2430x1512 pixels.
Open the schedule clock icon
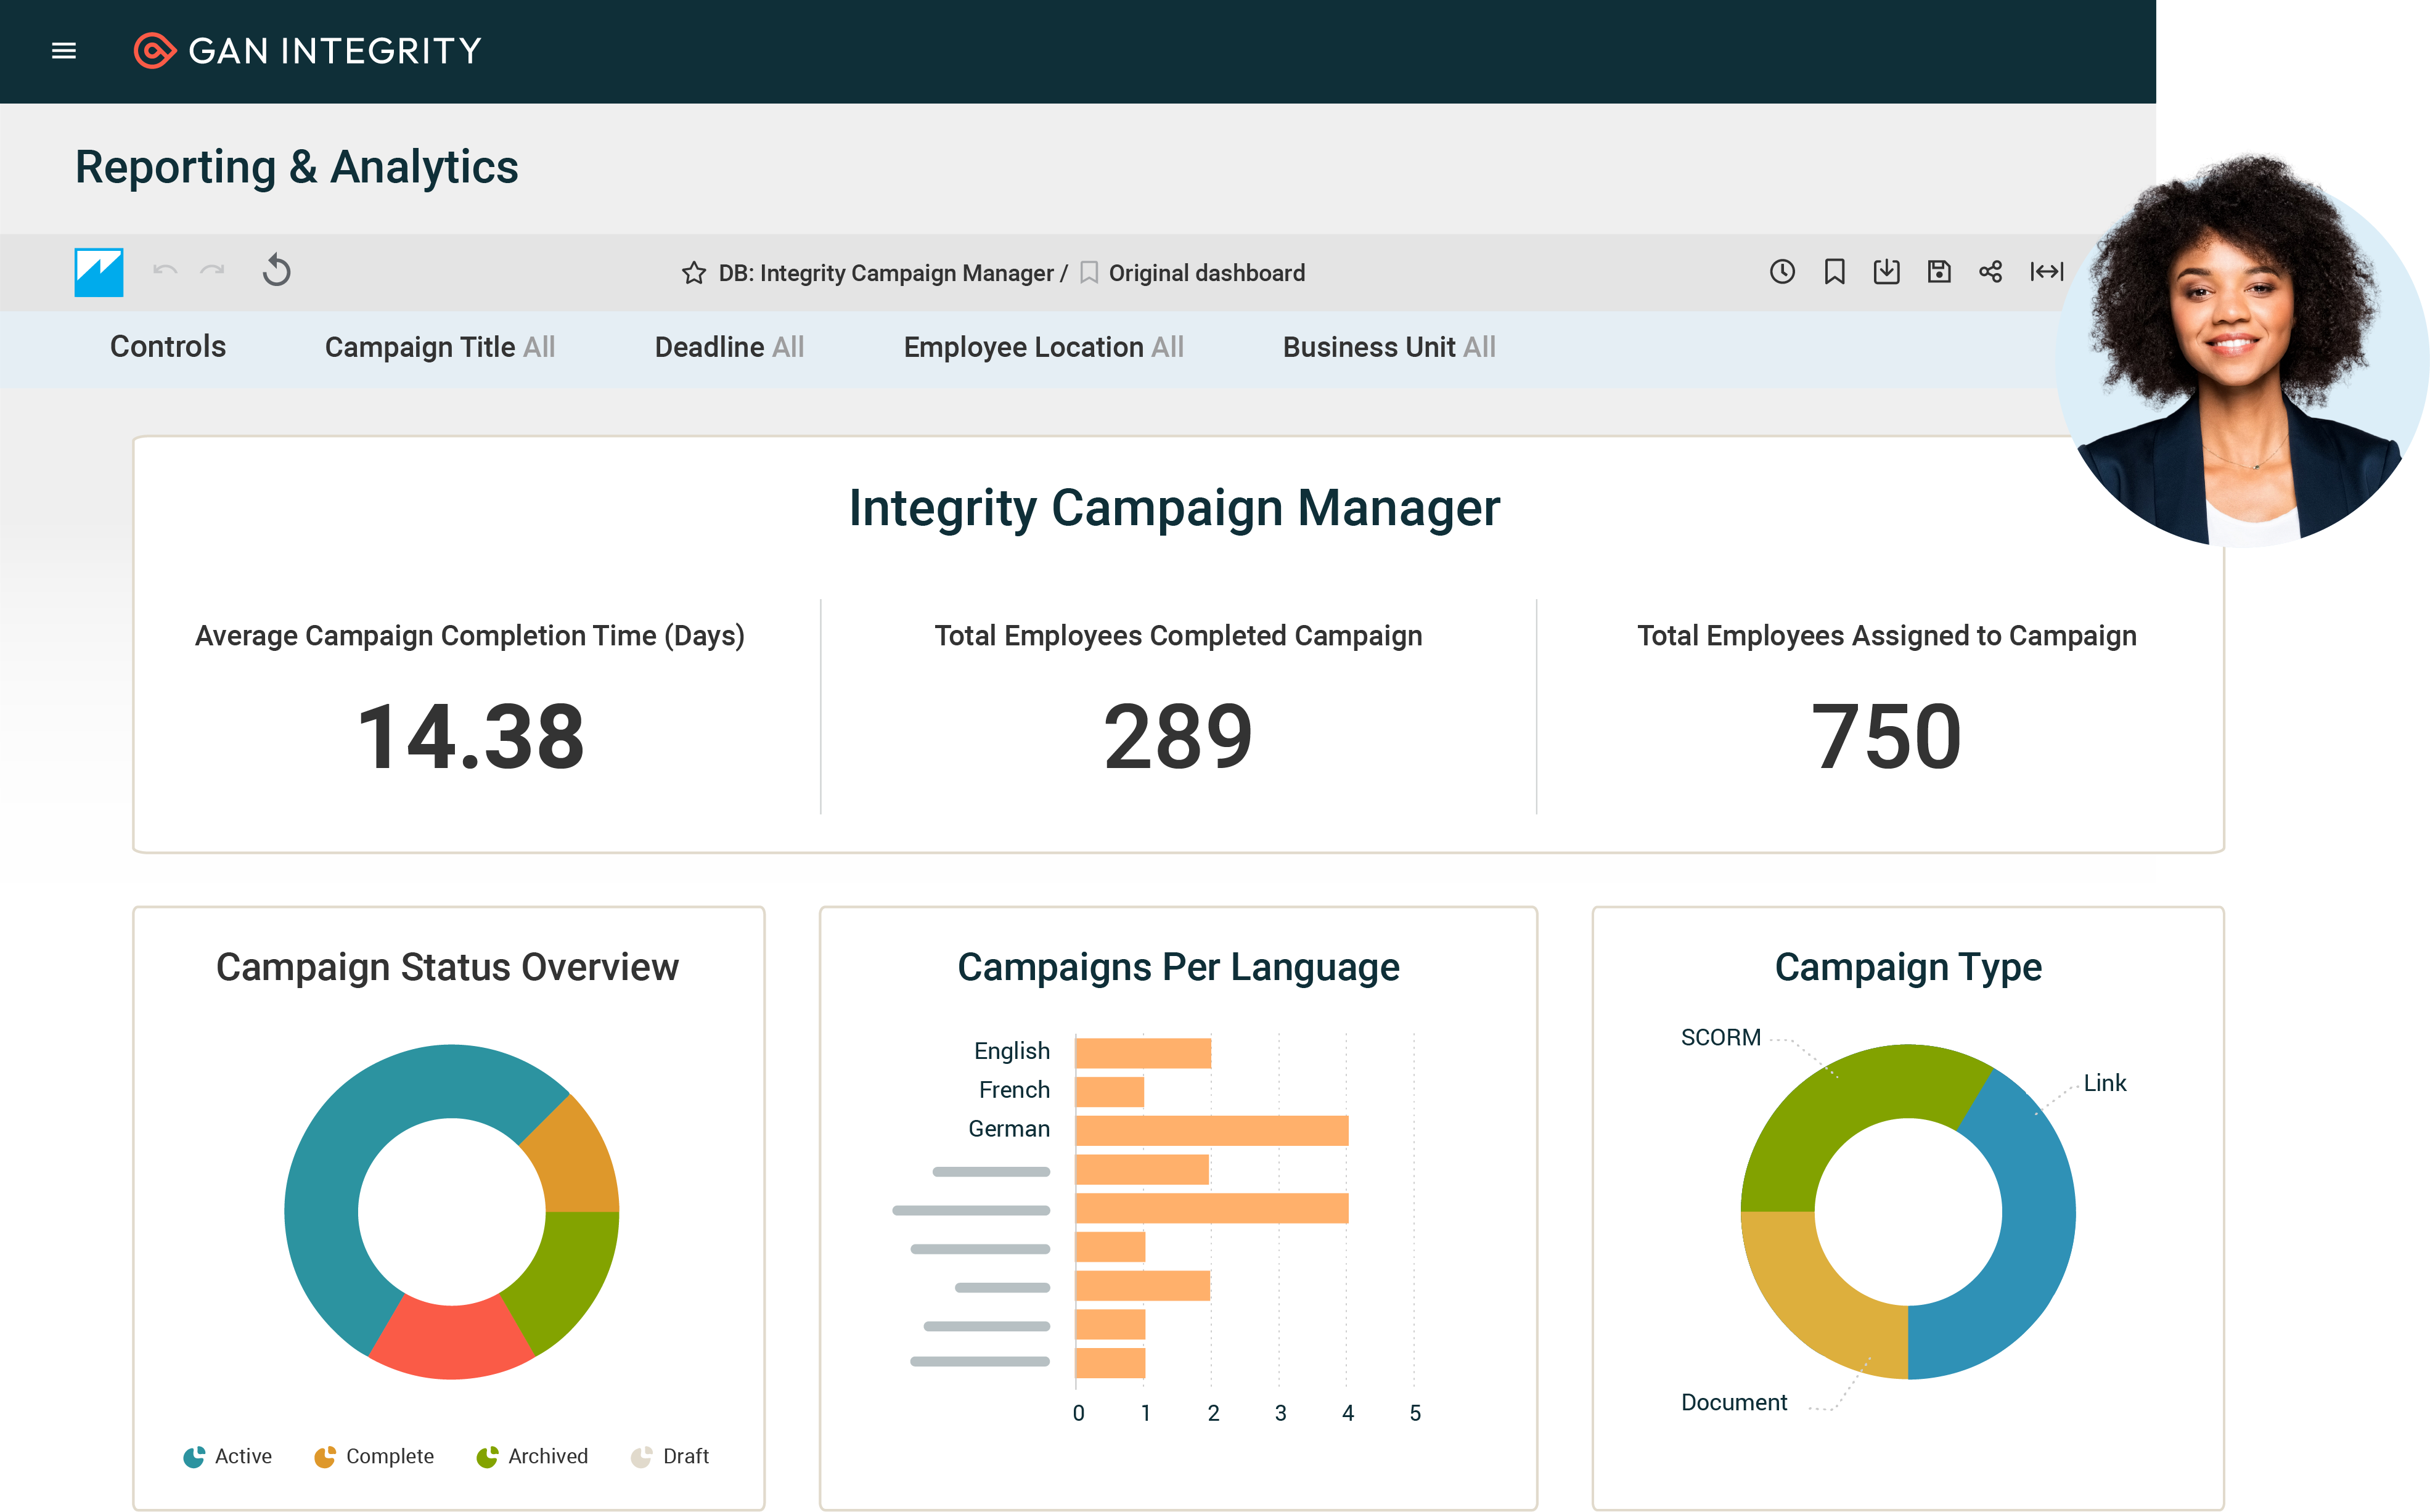[1782, 271]
